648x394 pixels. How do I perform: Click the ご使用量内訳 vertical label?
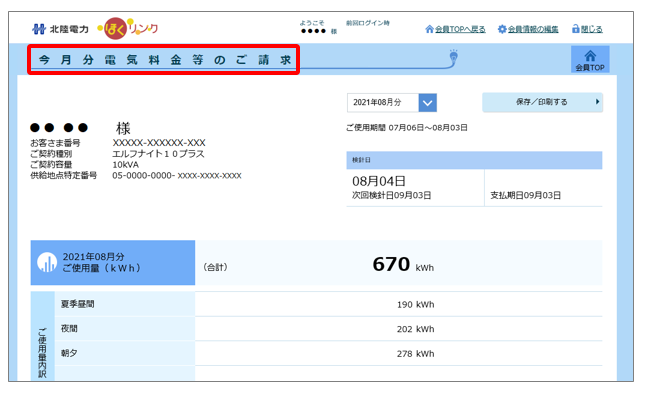click(x=42, y=353)
